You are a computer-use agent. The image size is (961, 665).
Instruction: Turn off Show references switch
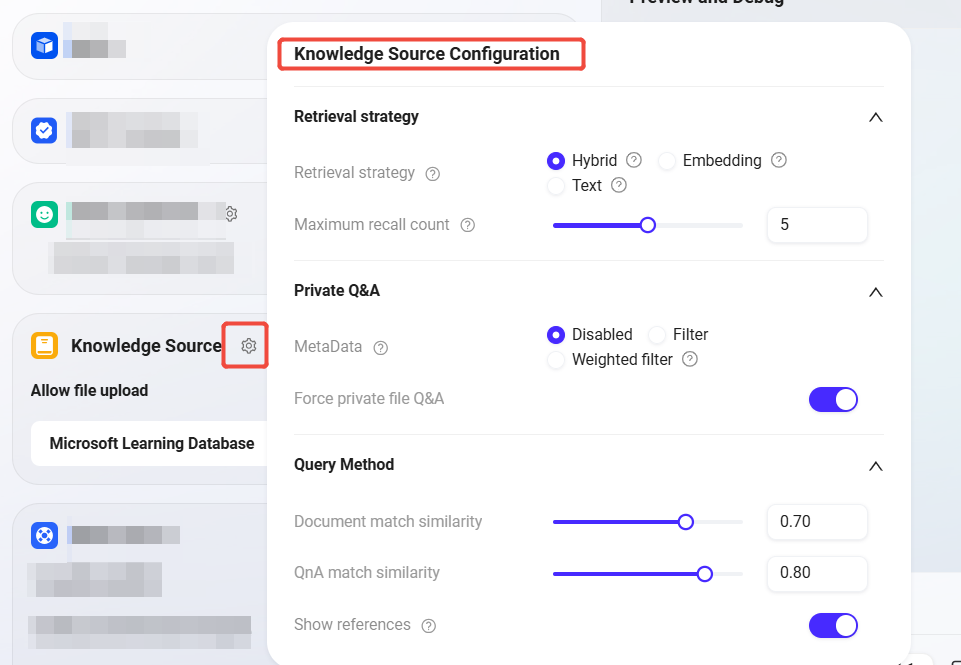[x=833, y=626]
